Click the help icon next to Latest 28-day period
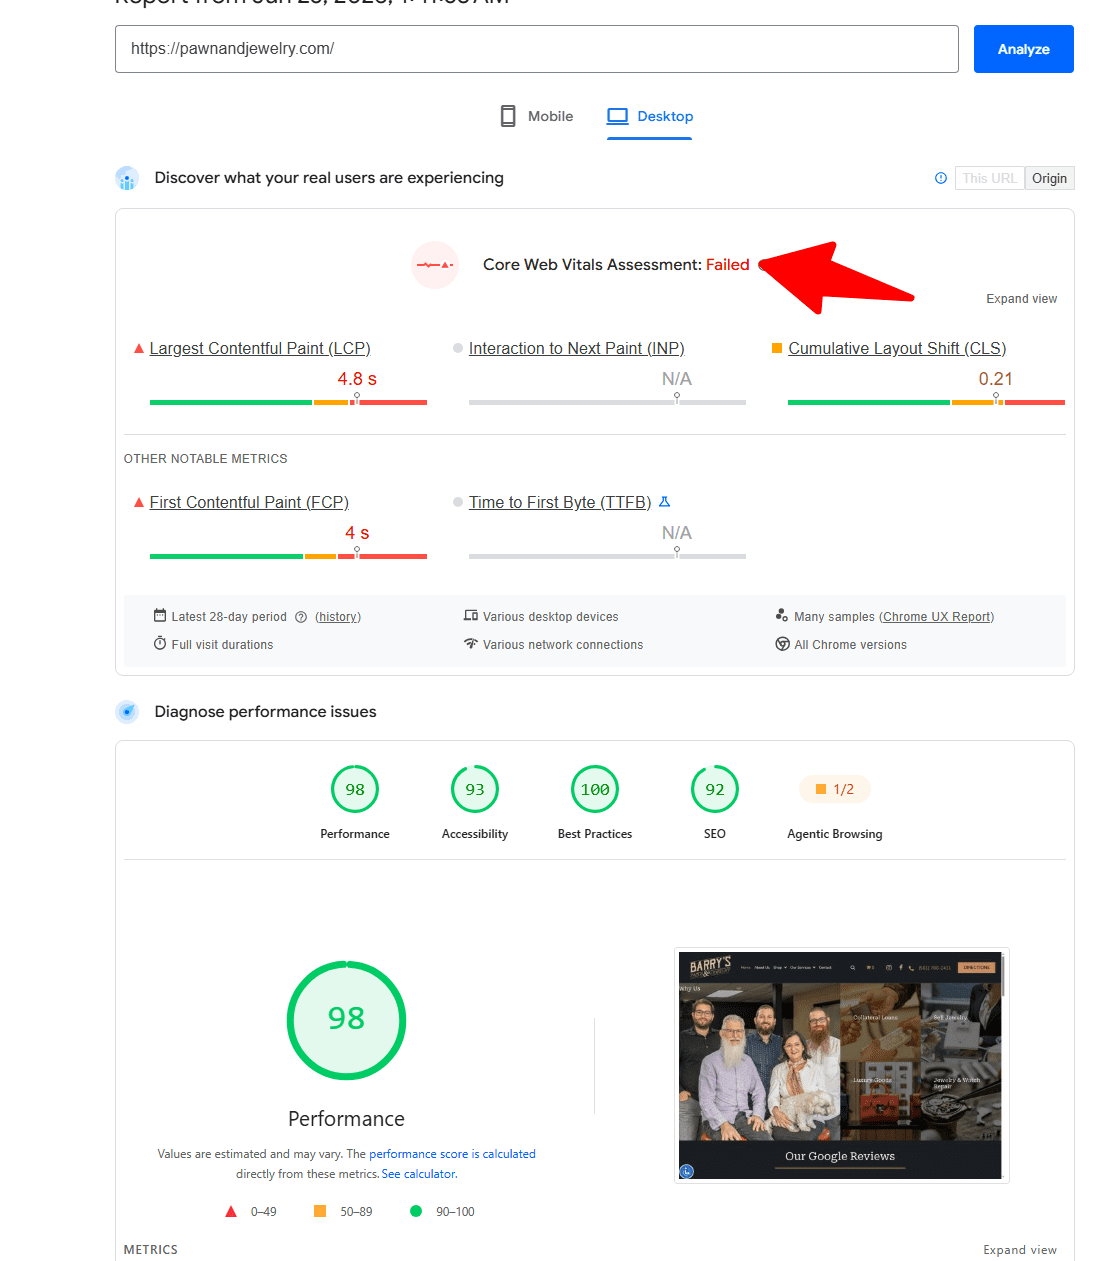The image size is (1115, 1261). point(301,617)
